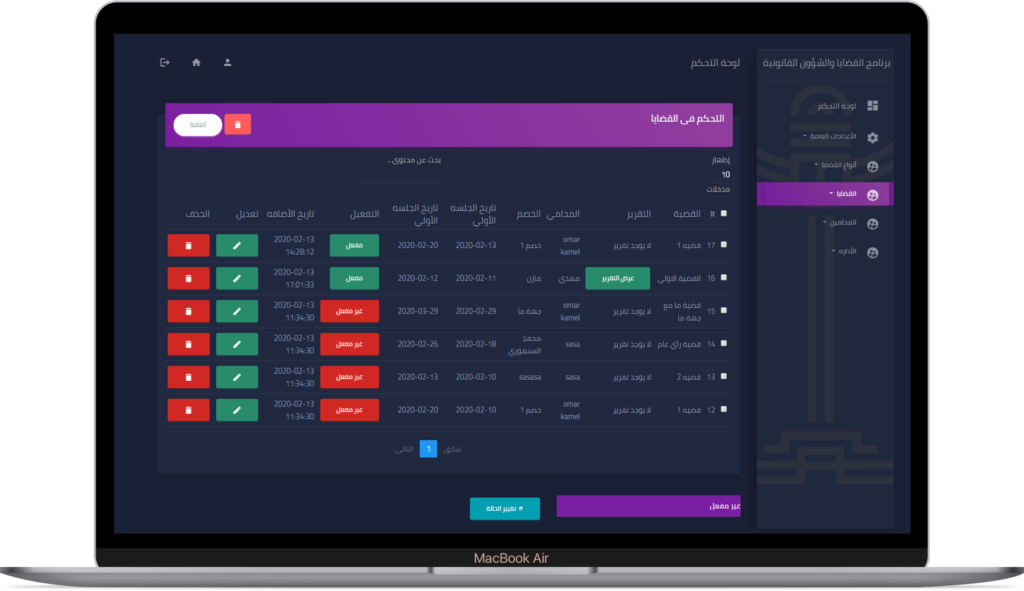Click the dashboard grid icon in sidebar
1024x591 pixels.
coord(872,106)
